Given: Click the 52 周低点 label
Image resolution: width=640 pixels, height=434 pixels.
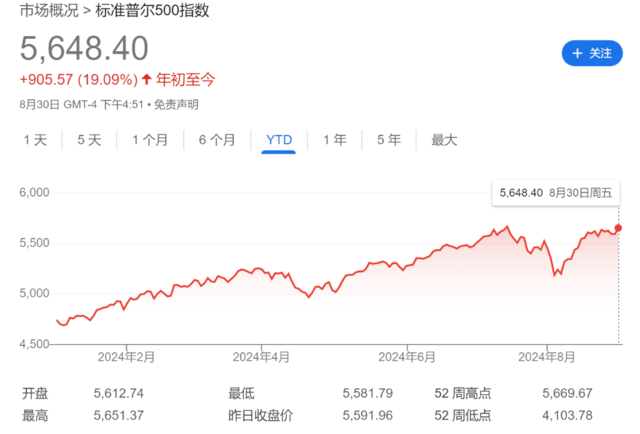Looking at the screenshot, I should pos(463,416).
